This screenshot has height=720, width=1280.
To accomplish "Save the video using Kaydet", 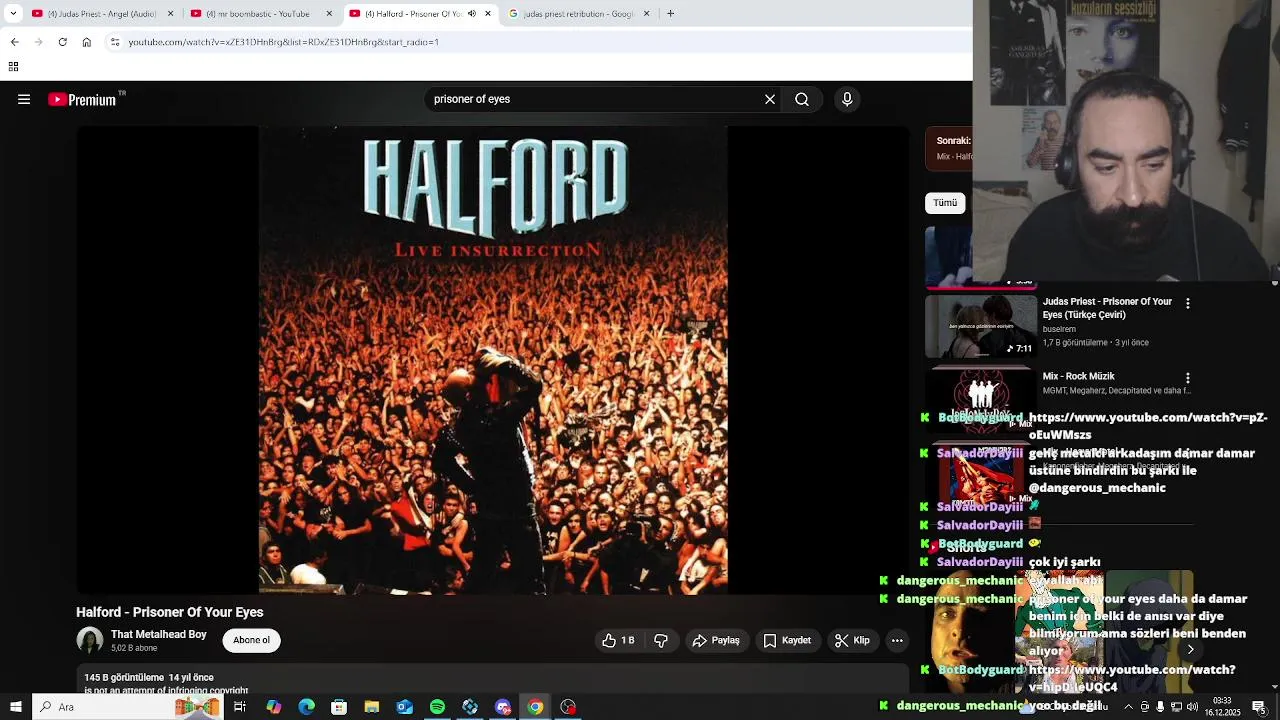I will click(787, 640).
